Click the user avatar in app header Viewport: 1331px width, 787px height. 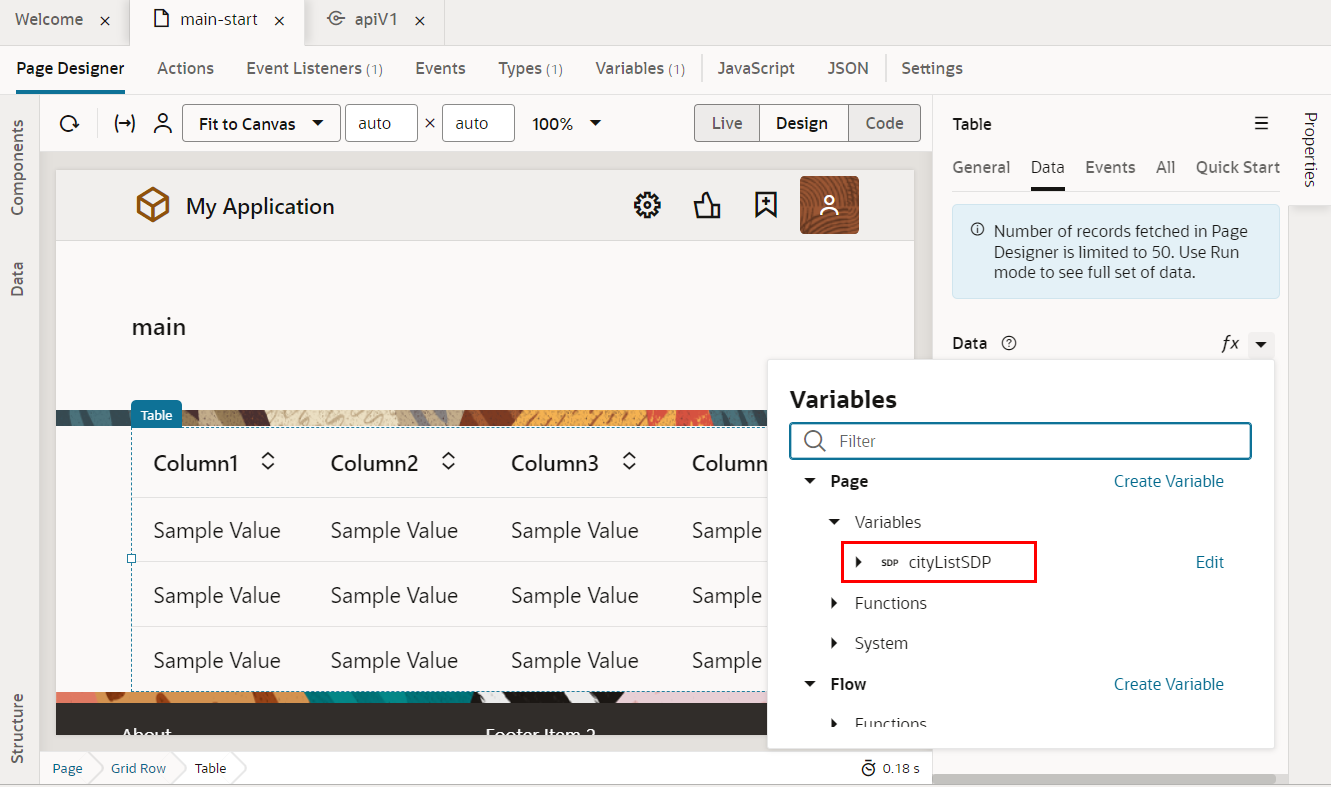(x=829, y=205)
